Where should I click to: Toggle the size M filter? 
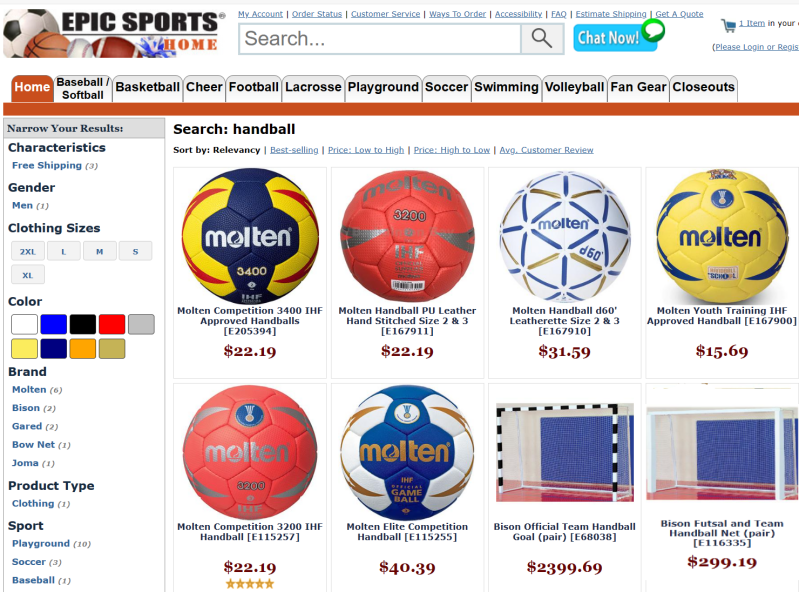(99, 251)
